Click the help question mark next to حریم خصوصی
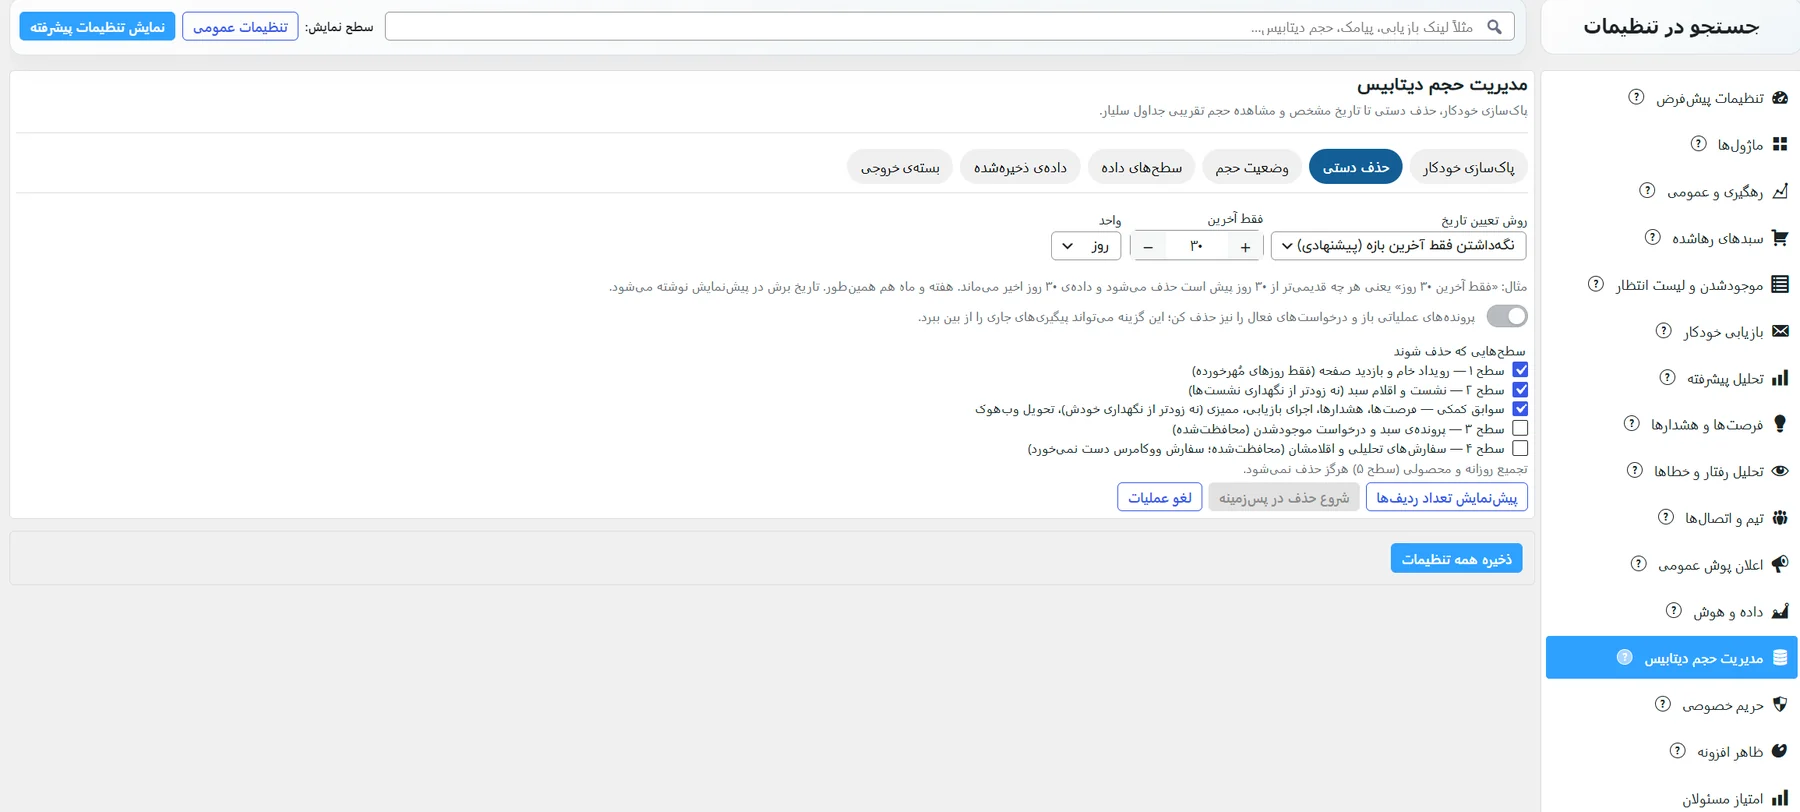The image size is (1800, 812). pos(1662,704)
